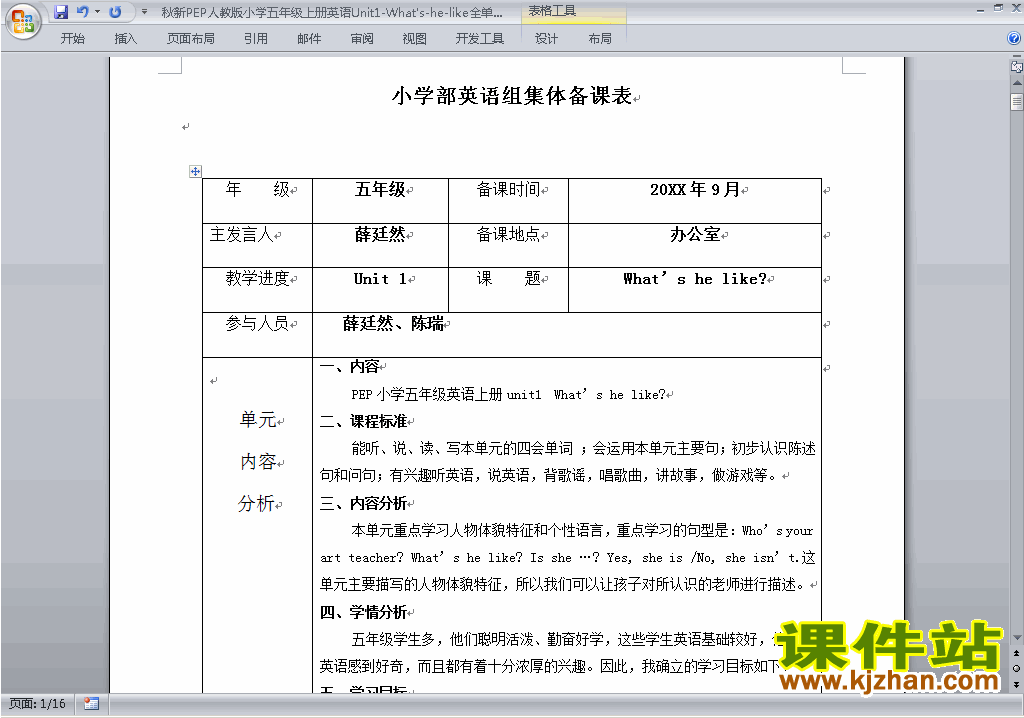Image resolution: width=1024 pixels, height=718 pixels.
Task: Undo the last action
Action: 82,12
